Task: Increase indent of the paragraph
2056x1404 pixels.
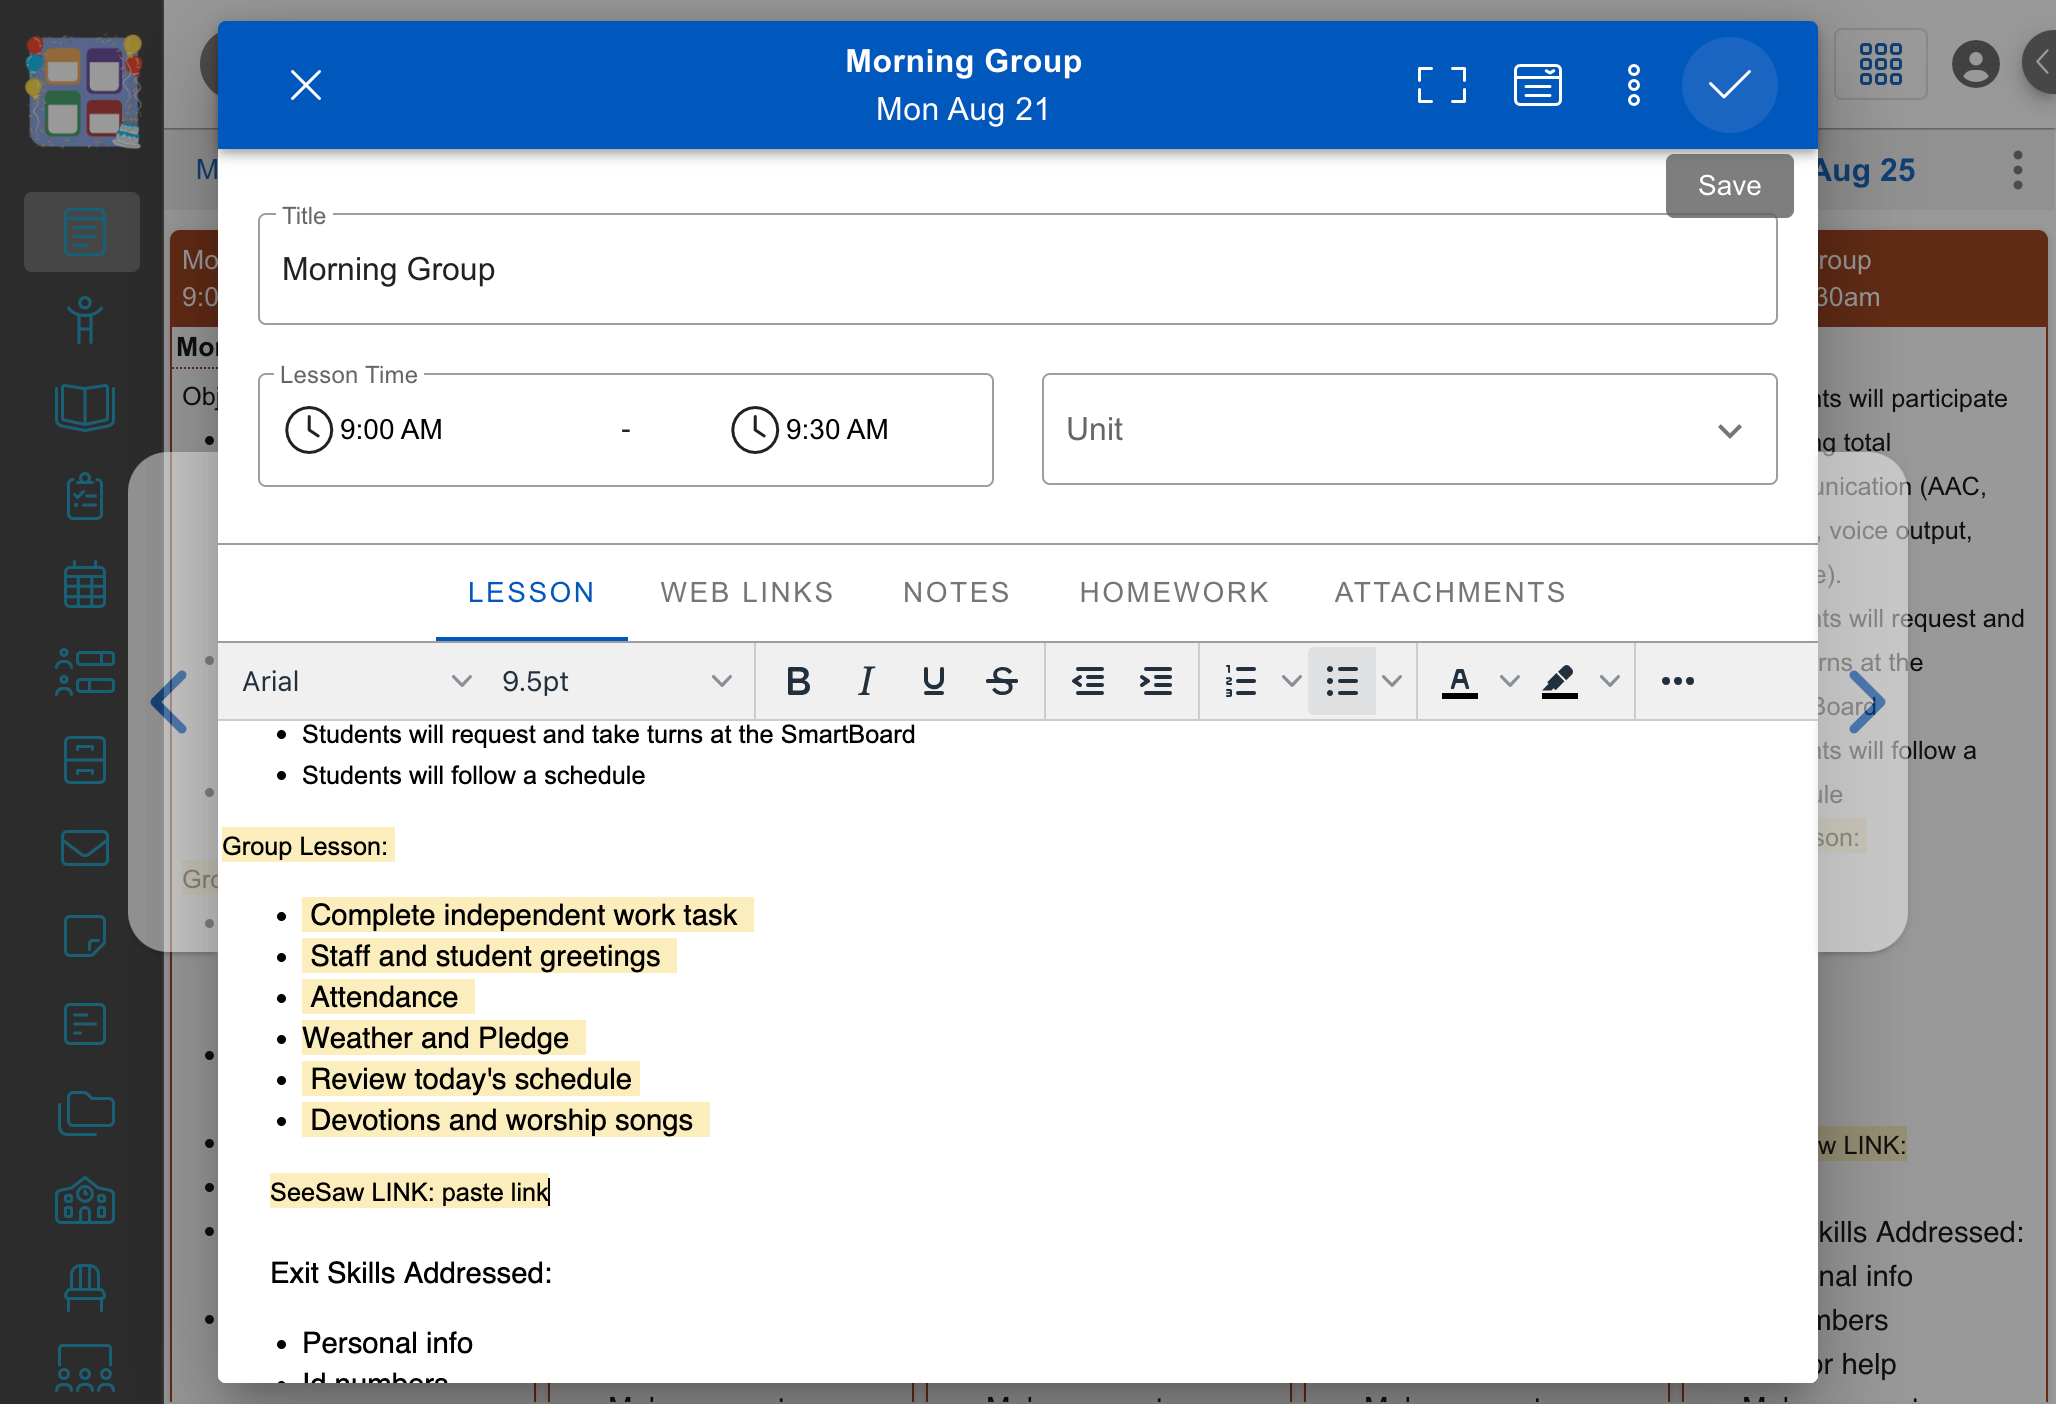Action: [x=1156, y=681]
